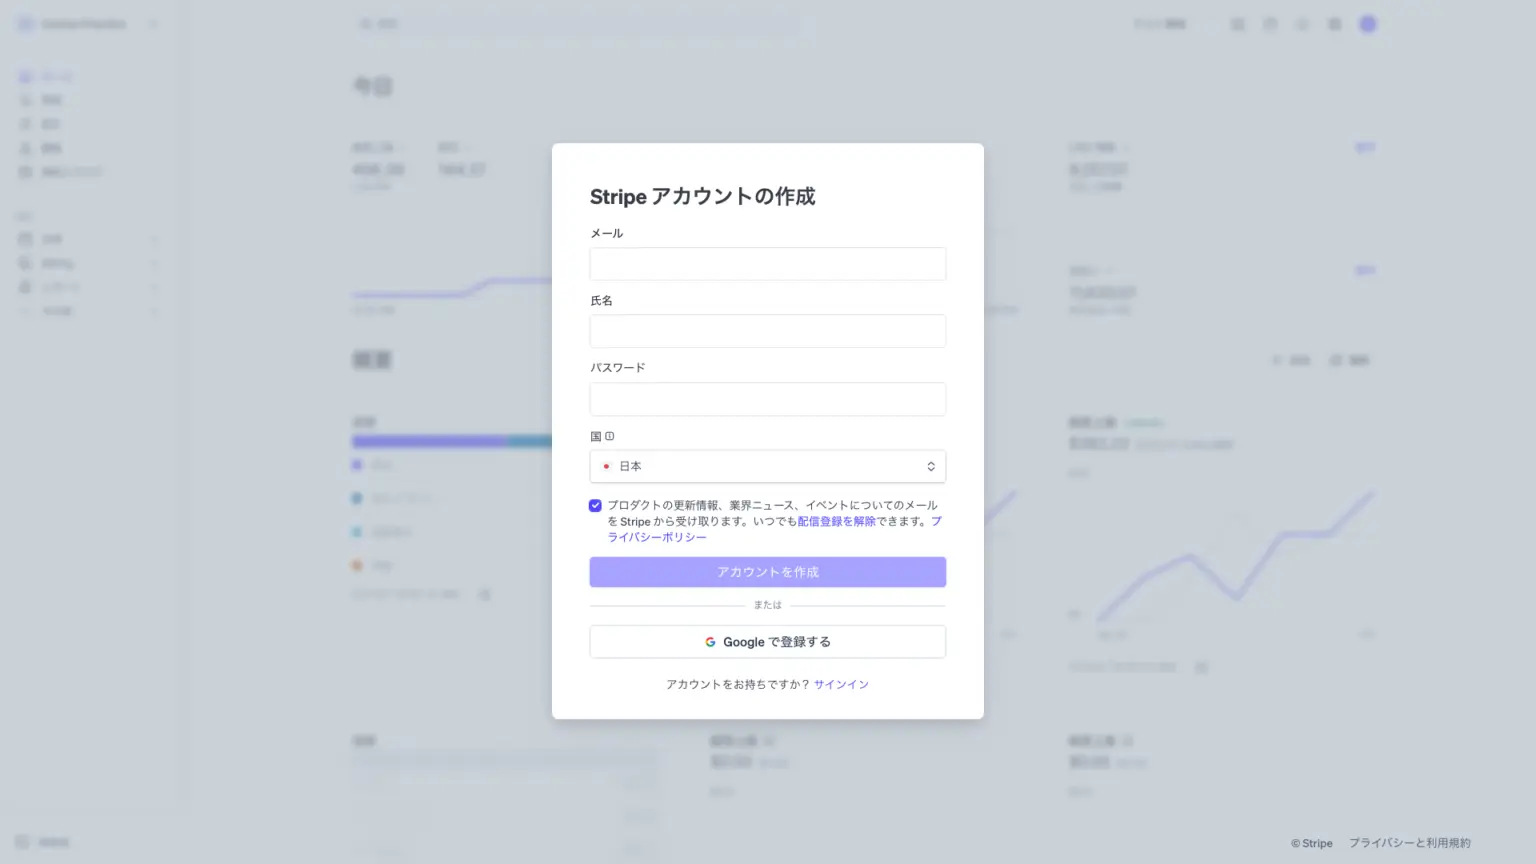Open the プライバシーポリシー link in the modal
1536x864 pixels.
pyautogui.click(x=657, y=537)
